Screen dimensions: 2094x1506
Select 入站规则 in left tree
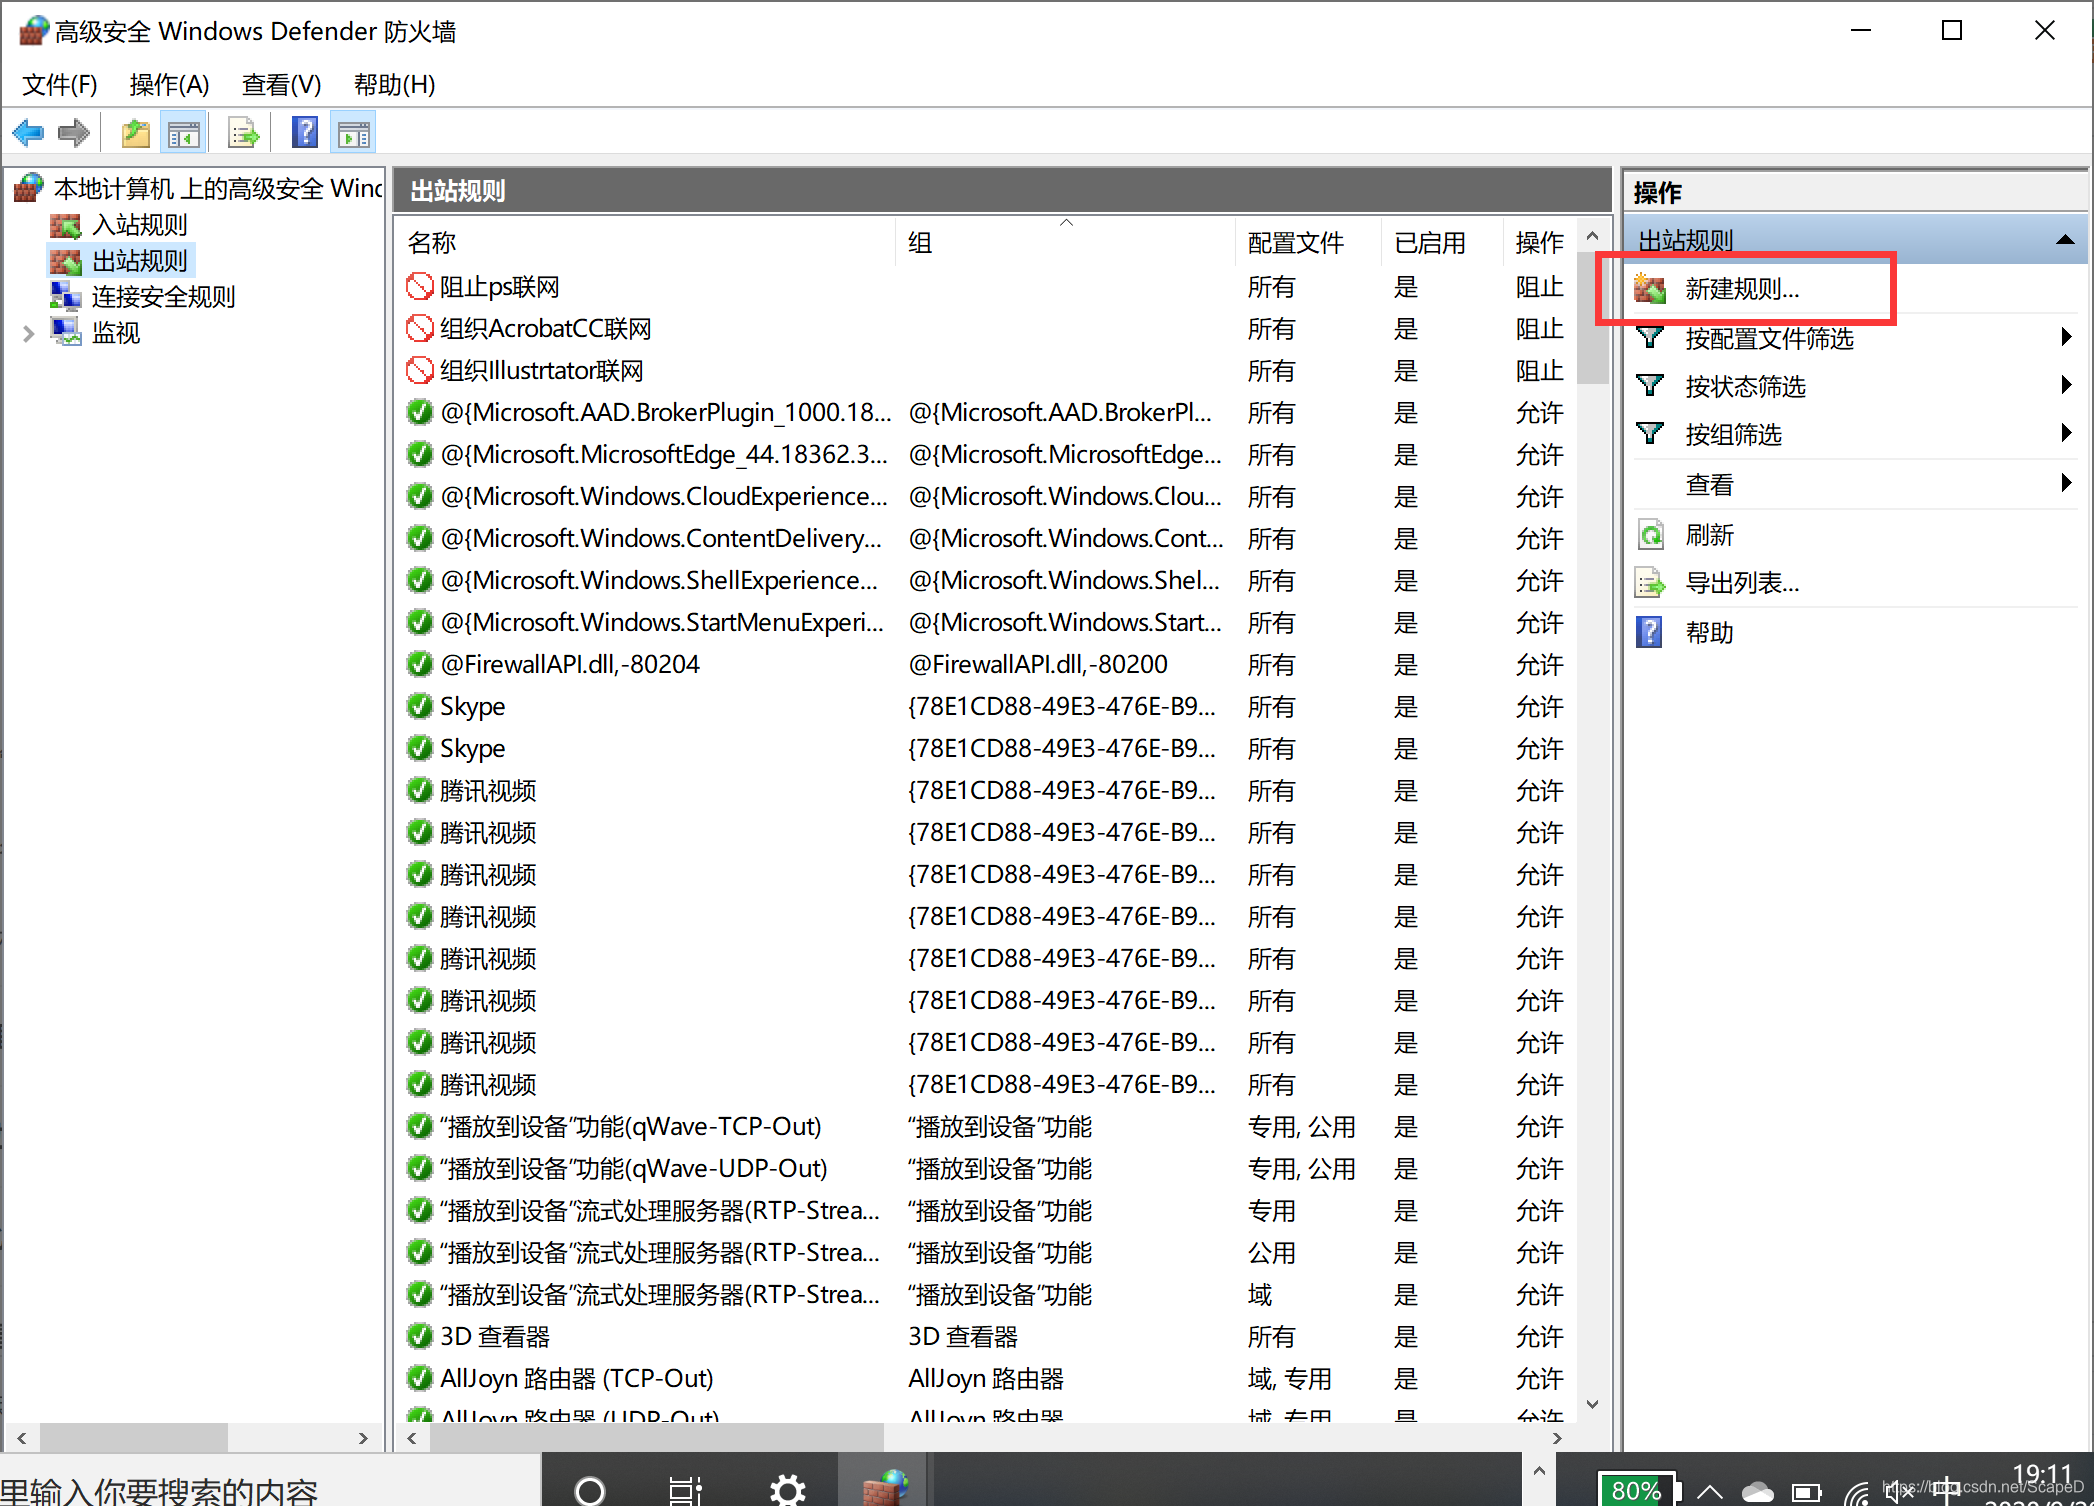pyautogui.click(x=139, y=225)
